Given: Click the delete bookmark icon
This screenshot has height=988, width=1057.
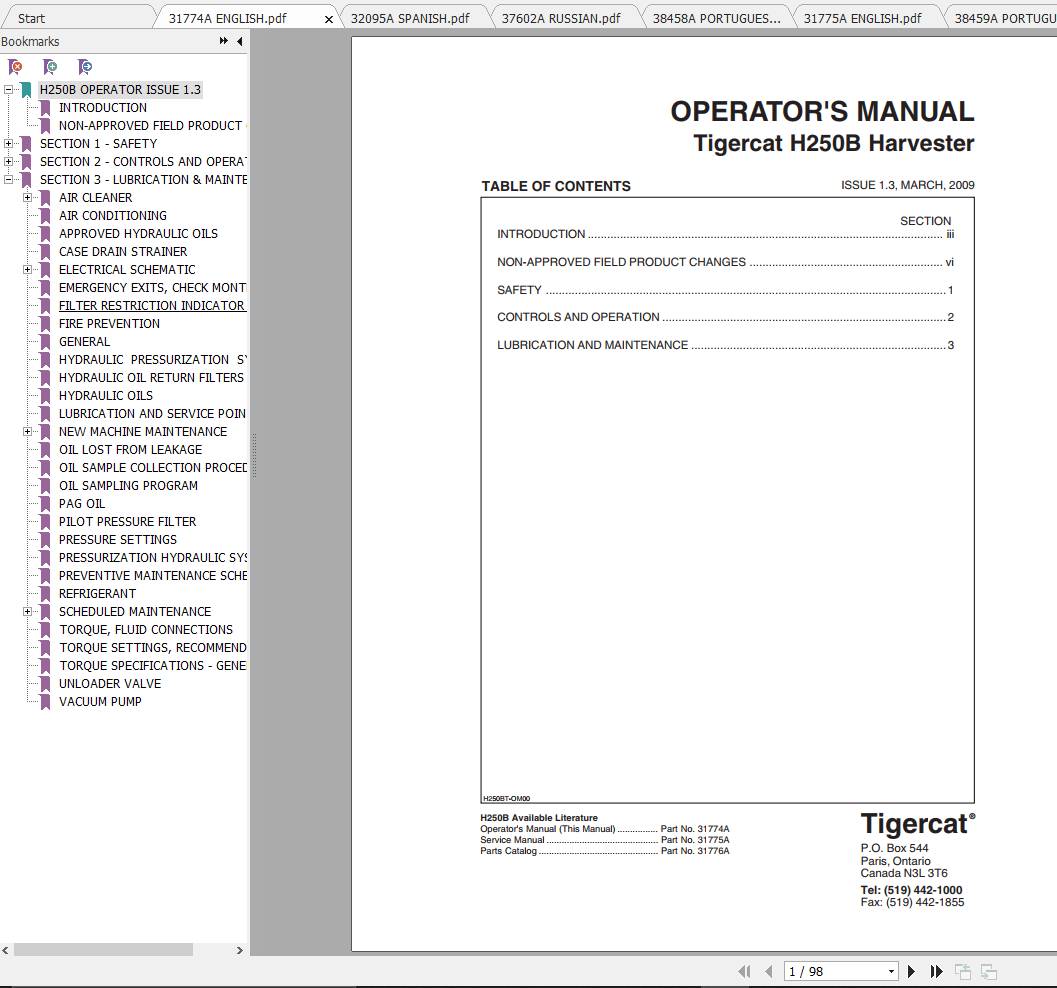Looking at the screenshot, I should 15,66.
